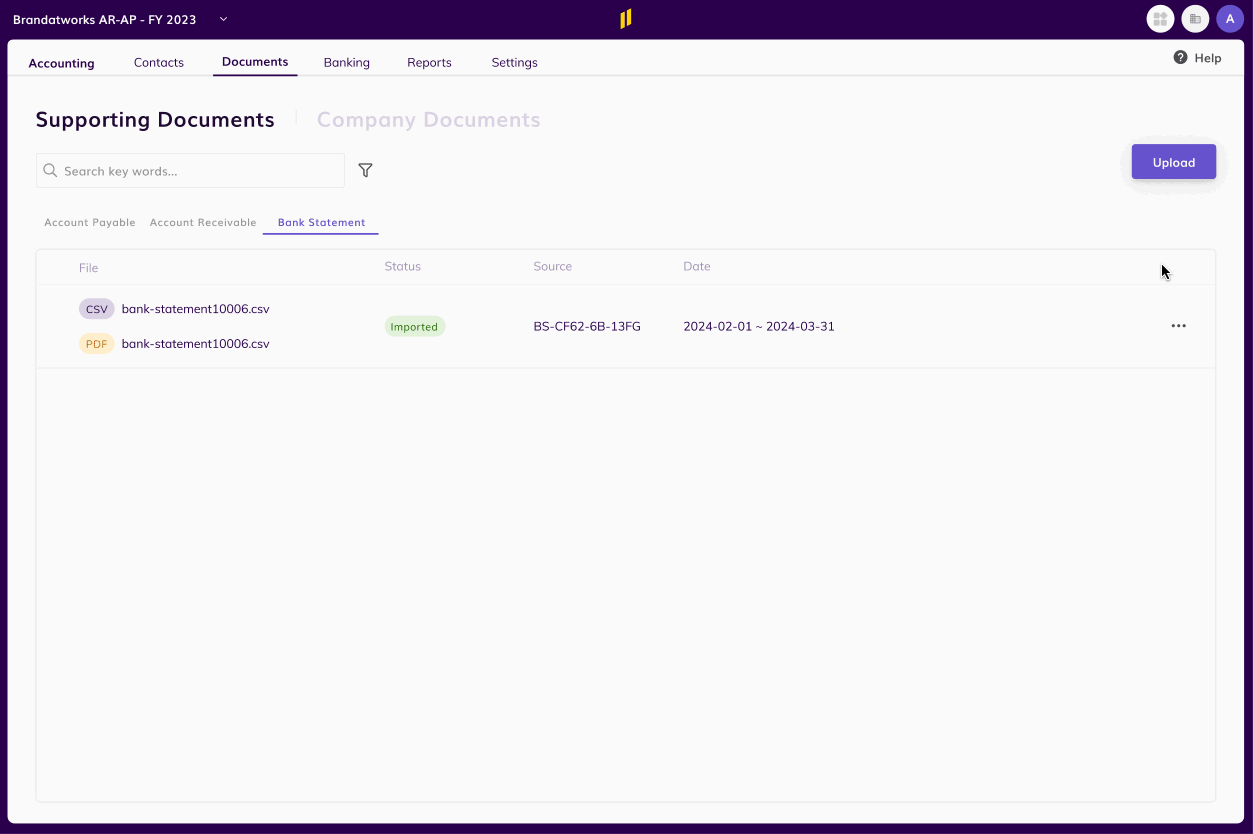
Task: Open Company Documents
Action: click(428, 119)
